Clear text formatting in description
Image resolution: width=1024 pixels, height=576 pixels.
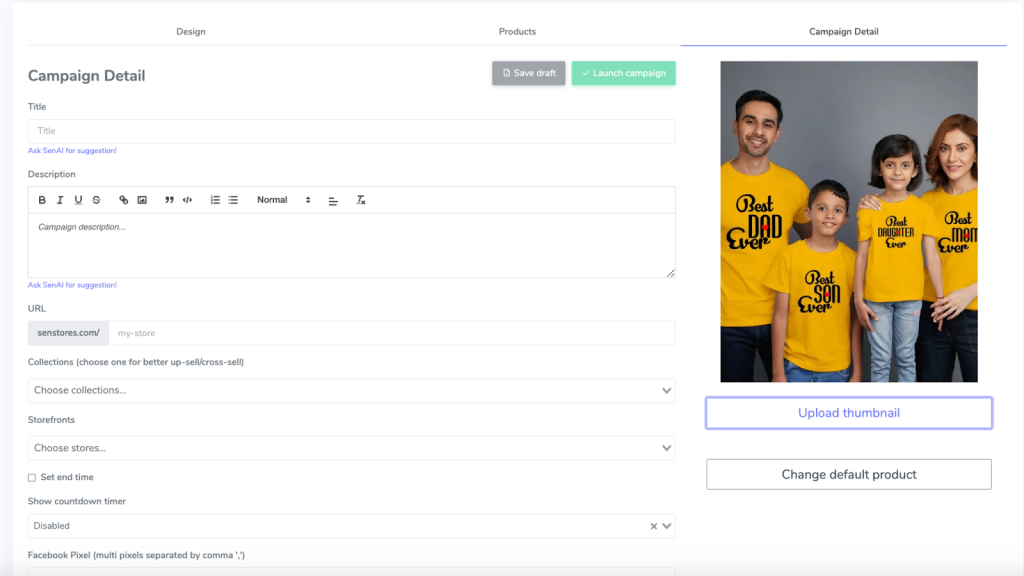[x=360, y=200]
